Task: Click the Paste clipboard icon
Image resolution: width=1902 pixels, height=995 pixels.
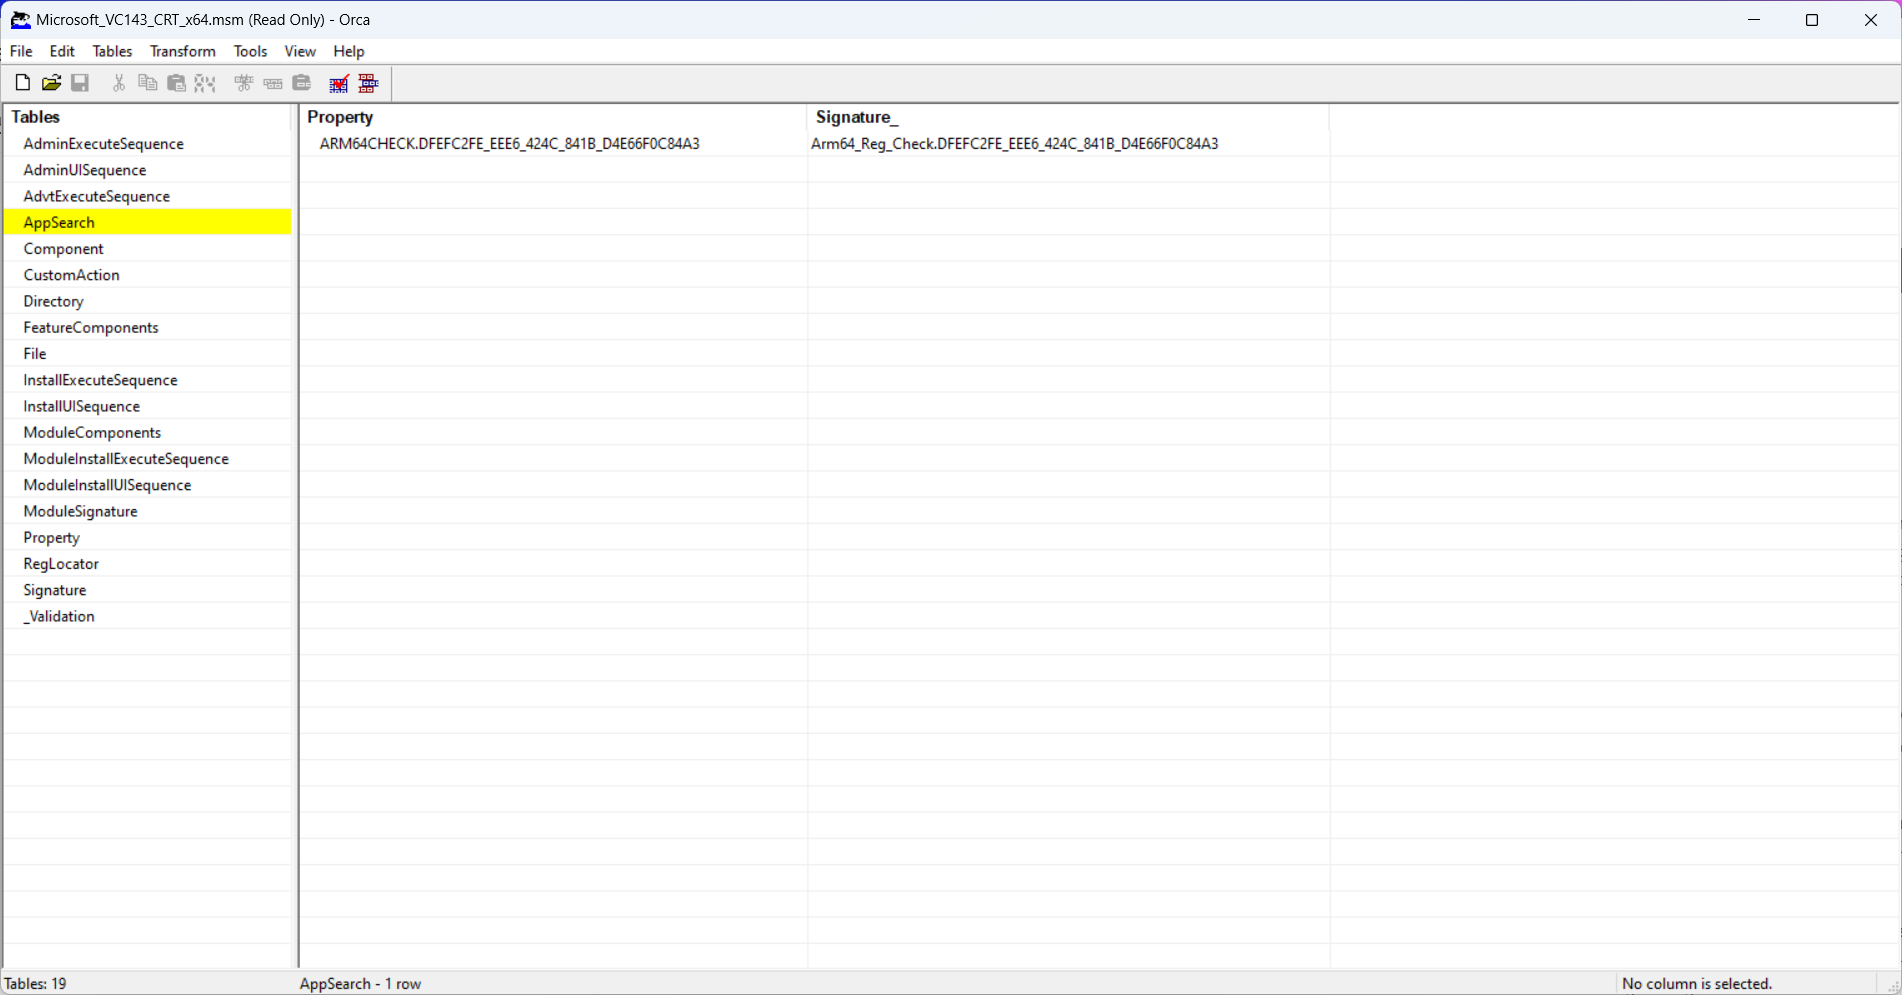Action: coord(176,83)
